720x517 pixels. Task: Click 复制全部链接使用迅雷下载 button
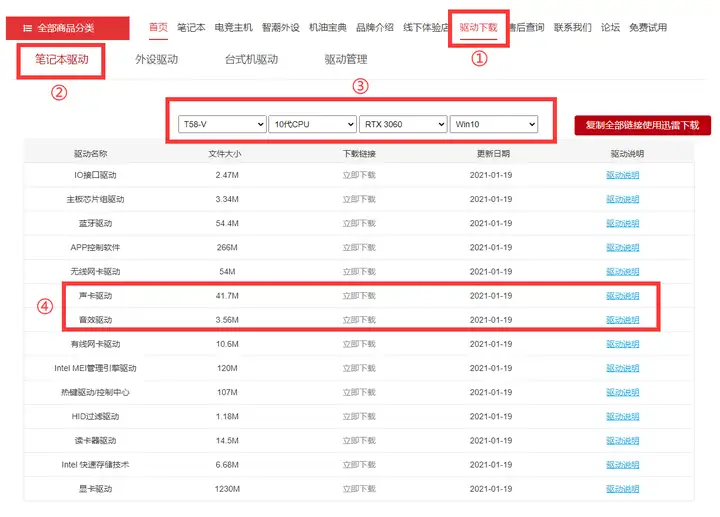(x=642, y=125)
